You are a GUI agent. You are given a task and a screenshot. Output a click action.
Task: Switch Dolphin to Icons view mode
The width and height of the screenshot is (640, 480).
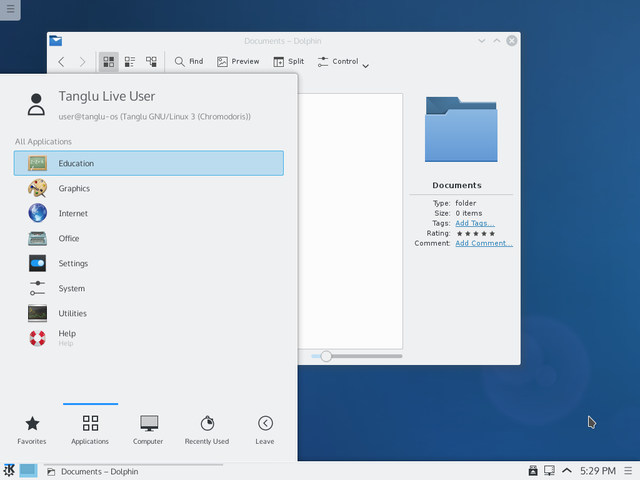click(x=109, y=62)
